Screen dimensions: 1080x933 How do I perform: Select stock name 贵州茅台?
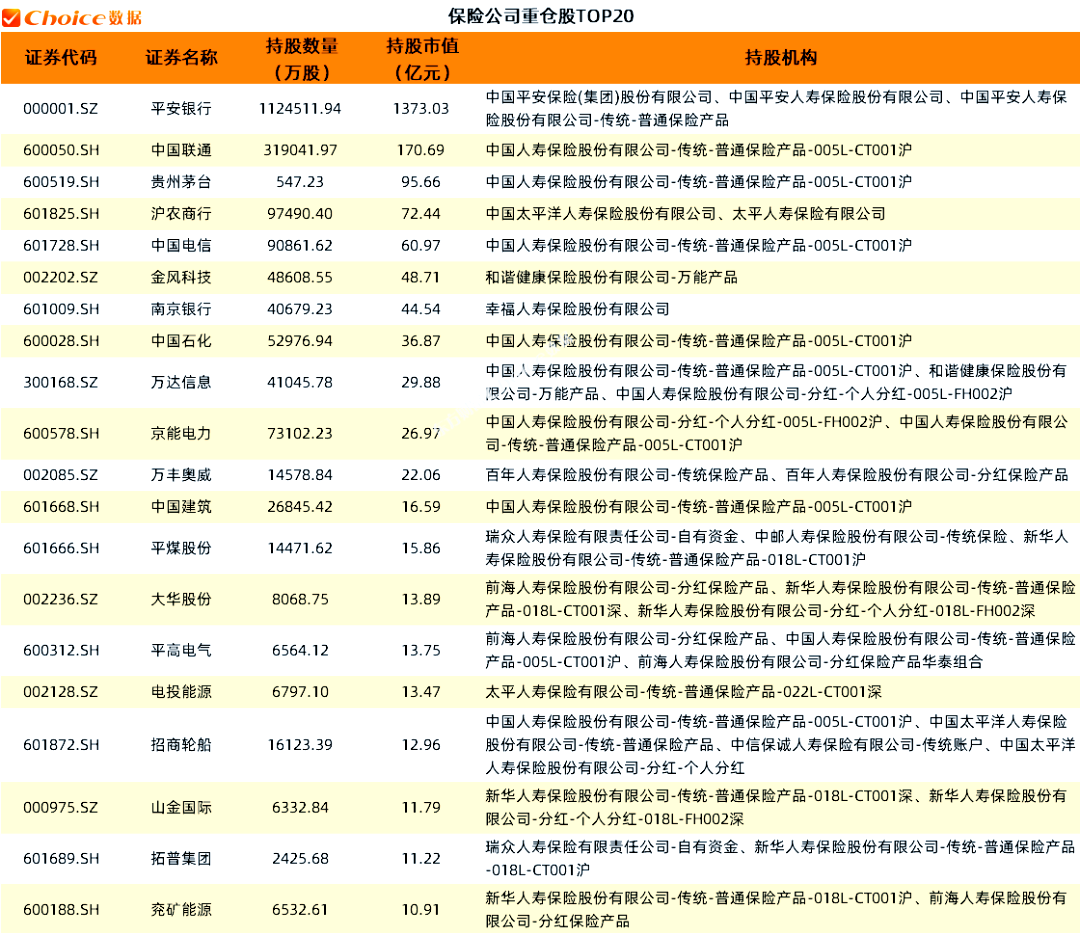point(181,182)
